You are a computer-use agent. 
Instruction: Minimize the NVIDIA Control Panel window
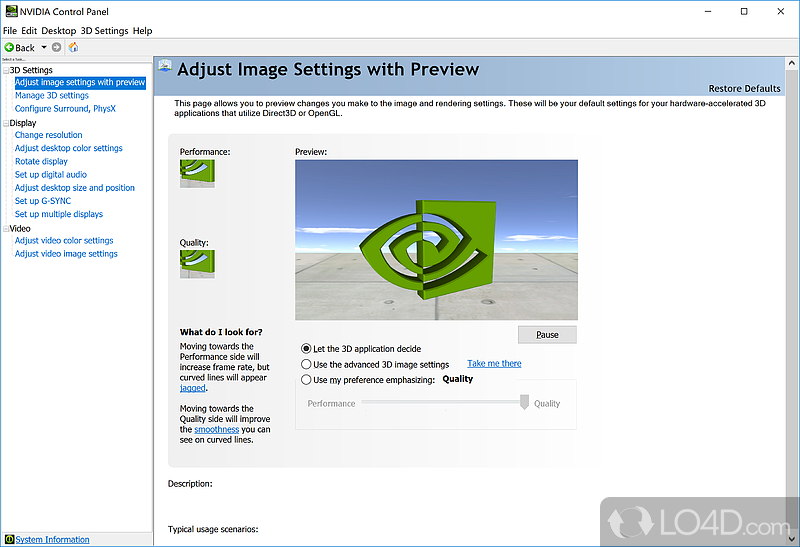coord(708,11)
